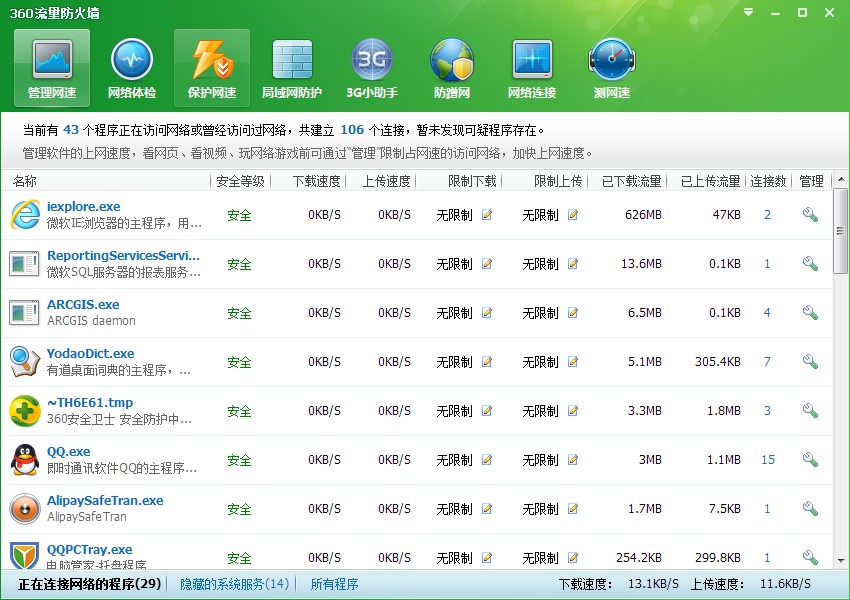This screenshot has width=850, height=600.
Task: Open the 测网速 speed gauge icon
Action: (611, 68)
